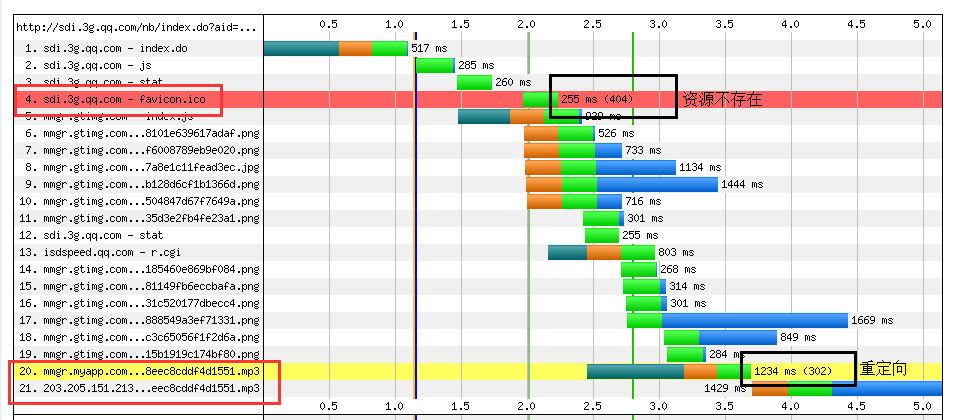Click the 285 ms duration label
Viewport: 954px width, 420px height.
(476, 65)
